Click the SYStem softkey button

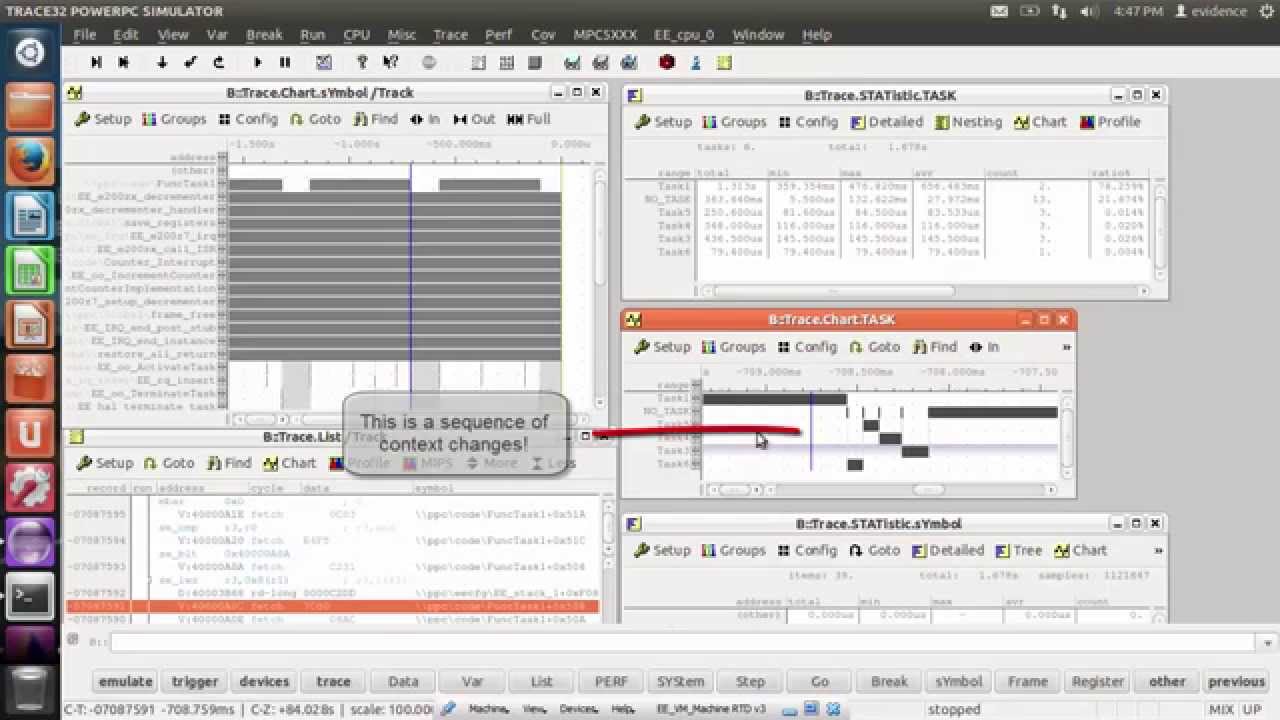[681, 681]
